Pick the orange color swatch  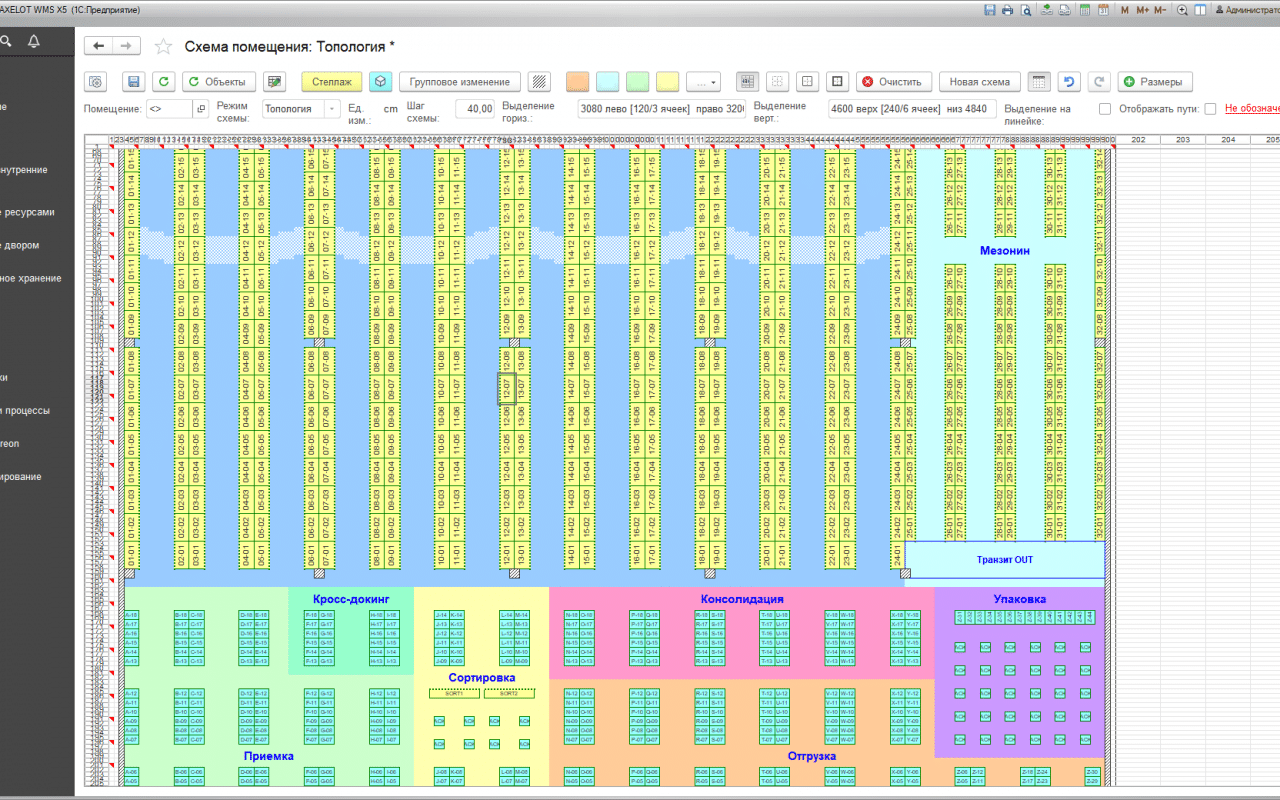pyautogui.click(x=578, y=82)
